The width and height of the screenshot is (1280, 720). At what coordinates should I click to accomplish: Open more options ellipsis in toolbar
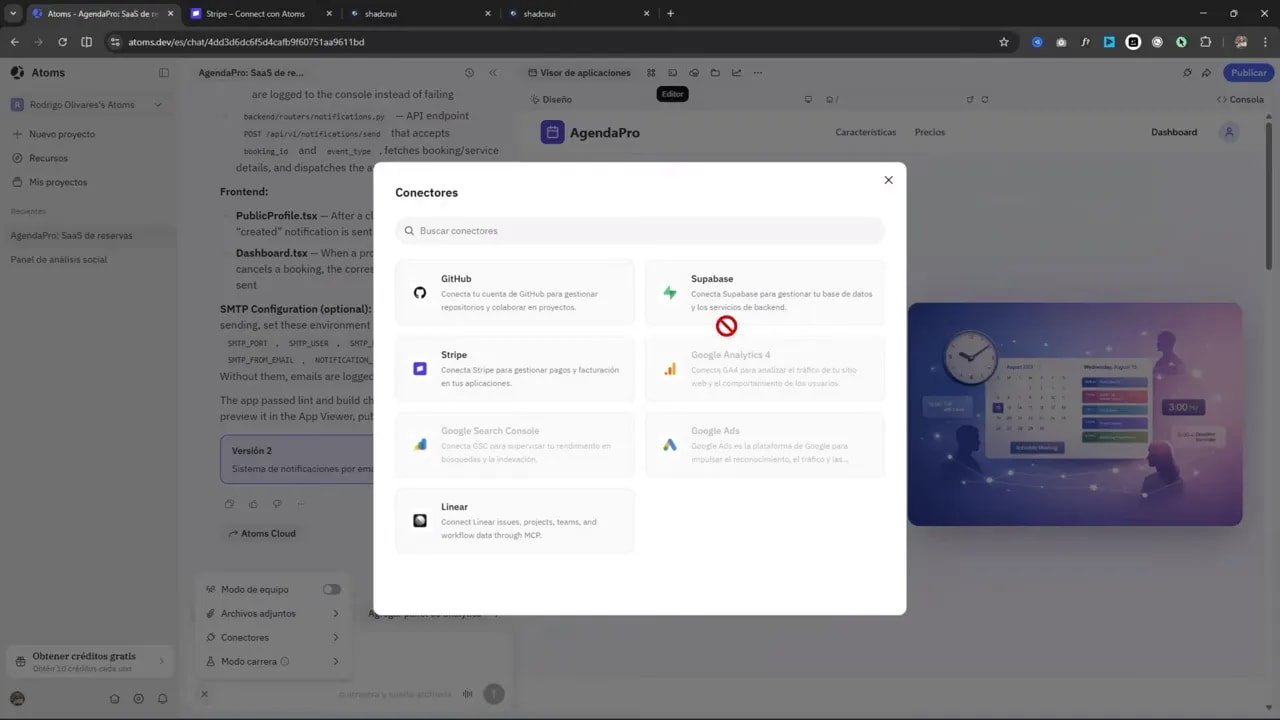(758, 73)
